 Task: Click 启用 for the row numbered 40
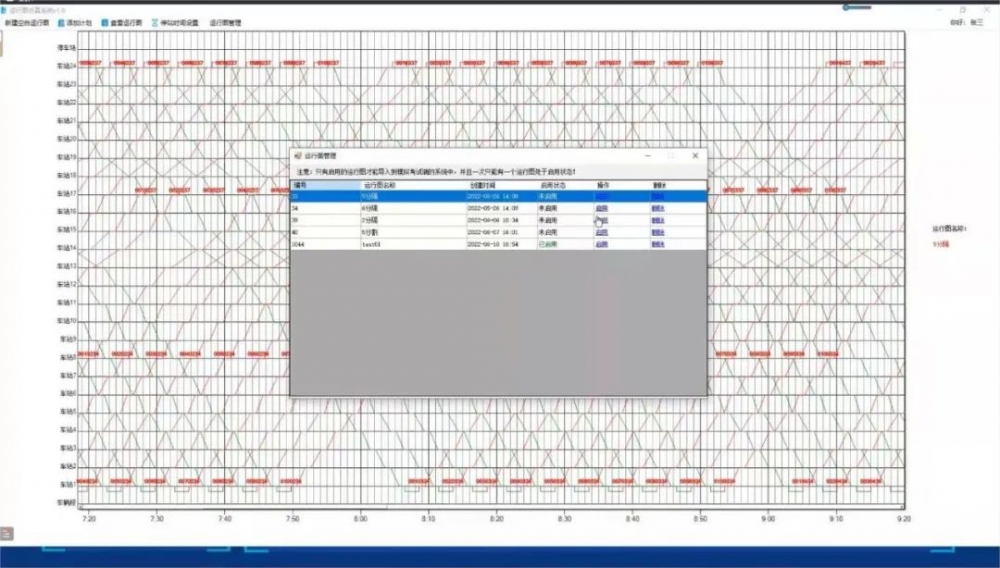pos(601,232)
